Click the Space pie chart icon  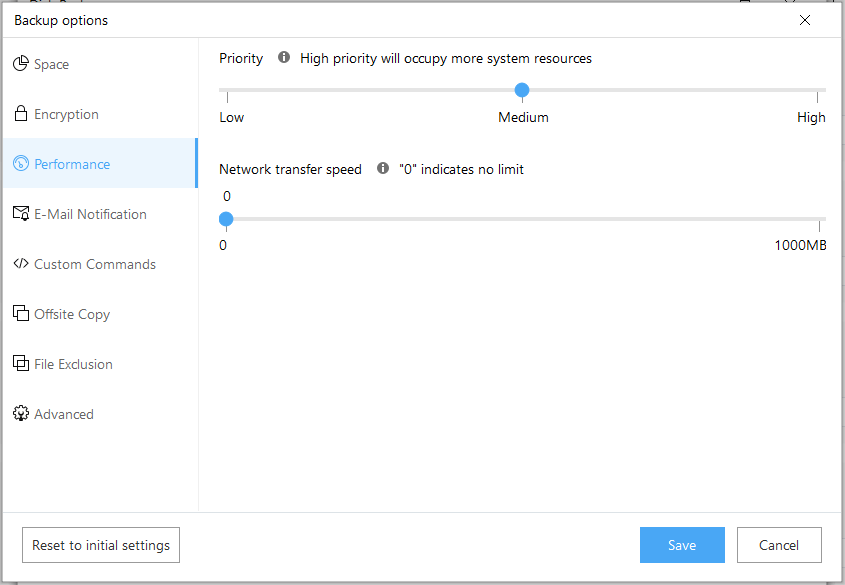pos(20,64)
